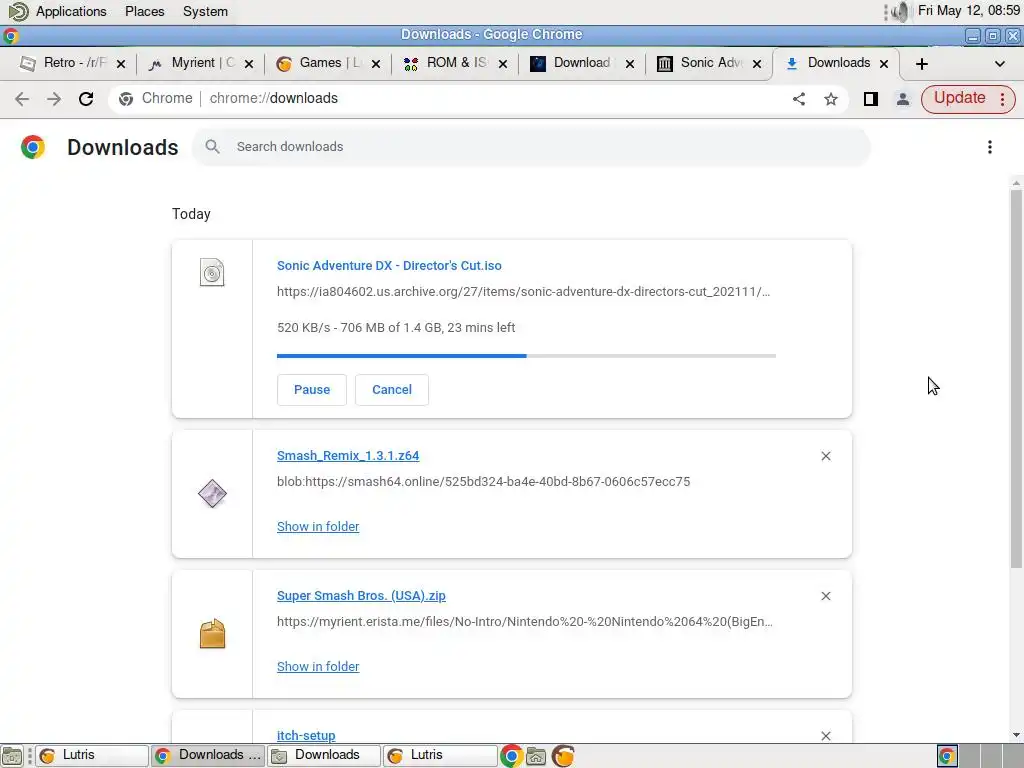Launch Chrome from taskbar launcher icon
This screenshot has width=1024, height=768.
[x=511, y=756]
